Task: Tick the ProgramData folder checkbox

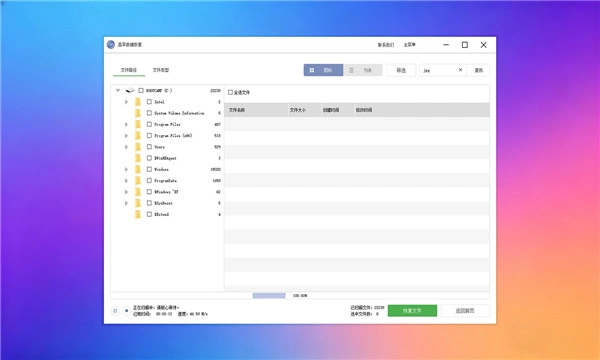Action: 149,181
